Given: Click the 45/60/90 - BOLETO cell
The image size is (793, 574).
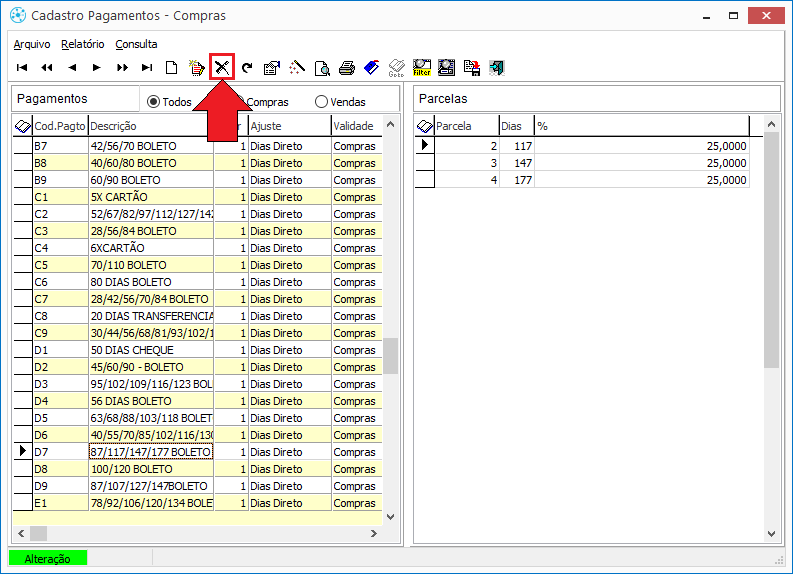Looking at the screenshot, I should (151, 367).
